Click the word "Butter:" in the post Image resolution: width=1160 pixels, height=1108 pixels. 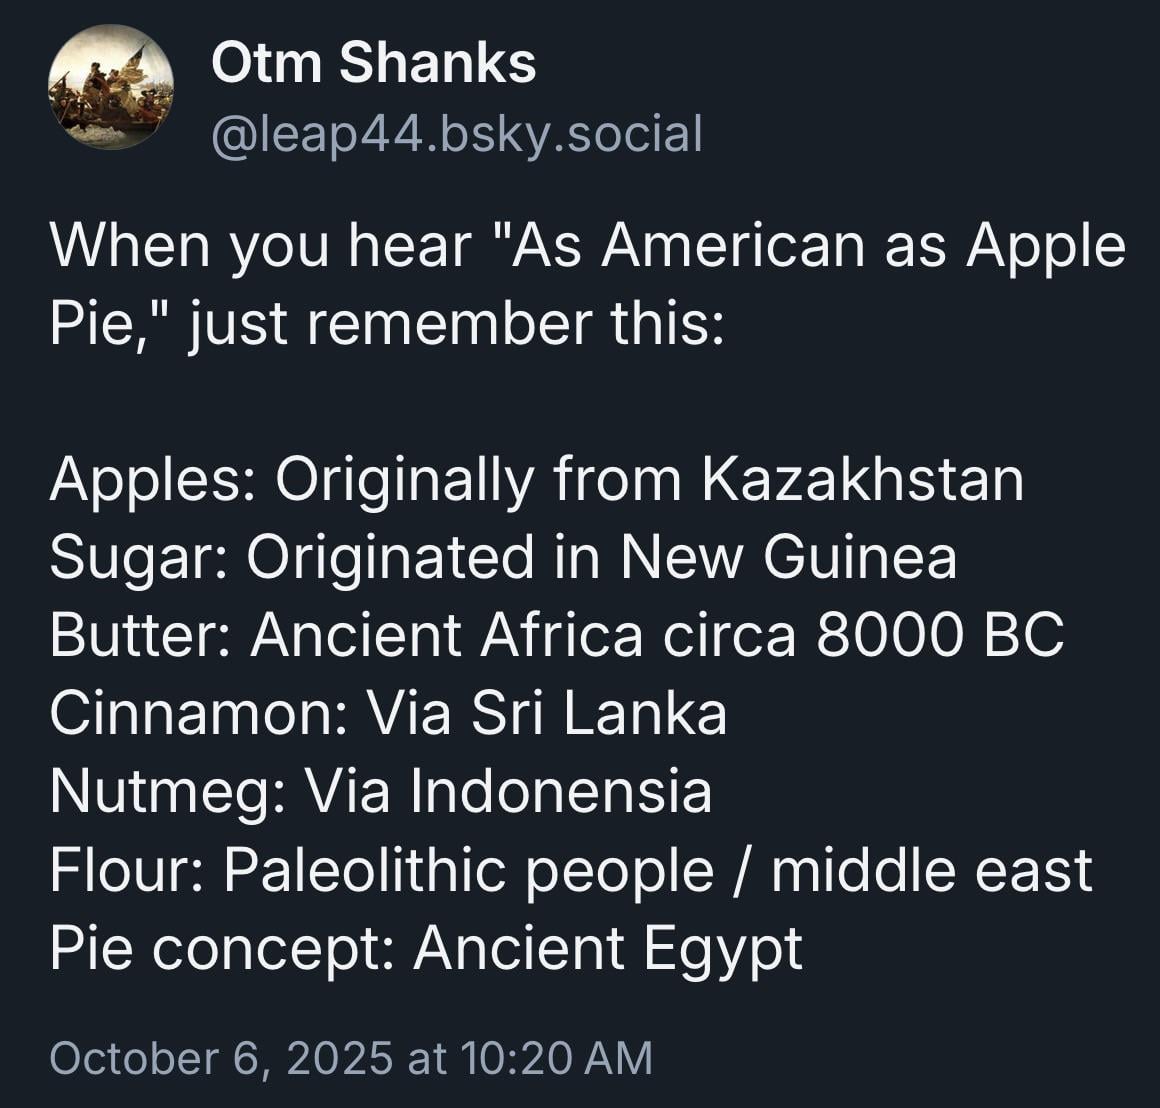(140, 635)
